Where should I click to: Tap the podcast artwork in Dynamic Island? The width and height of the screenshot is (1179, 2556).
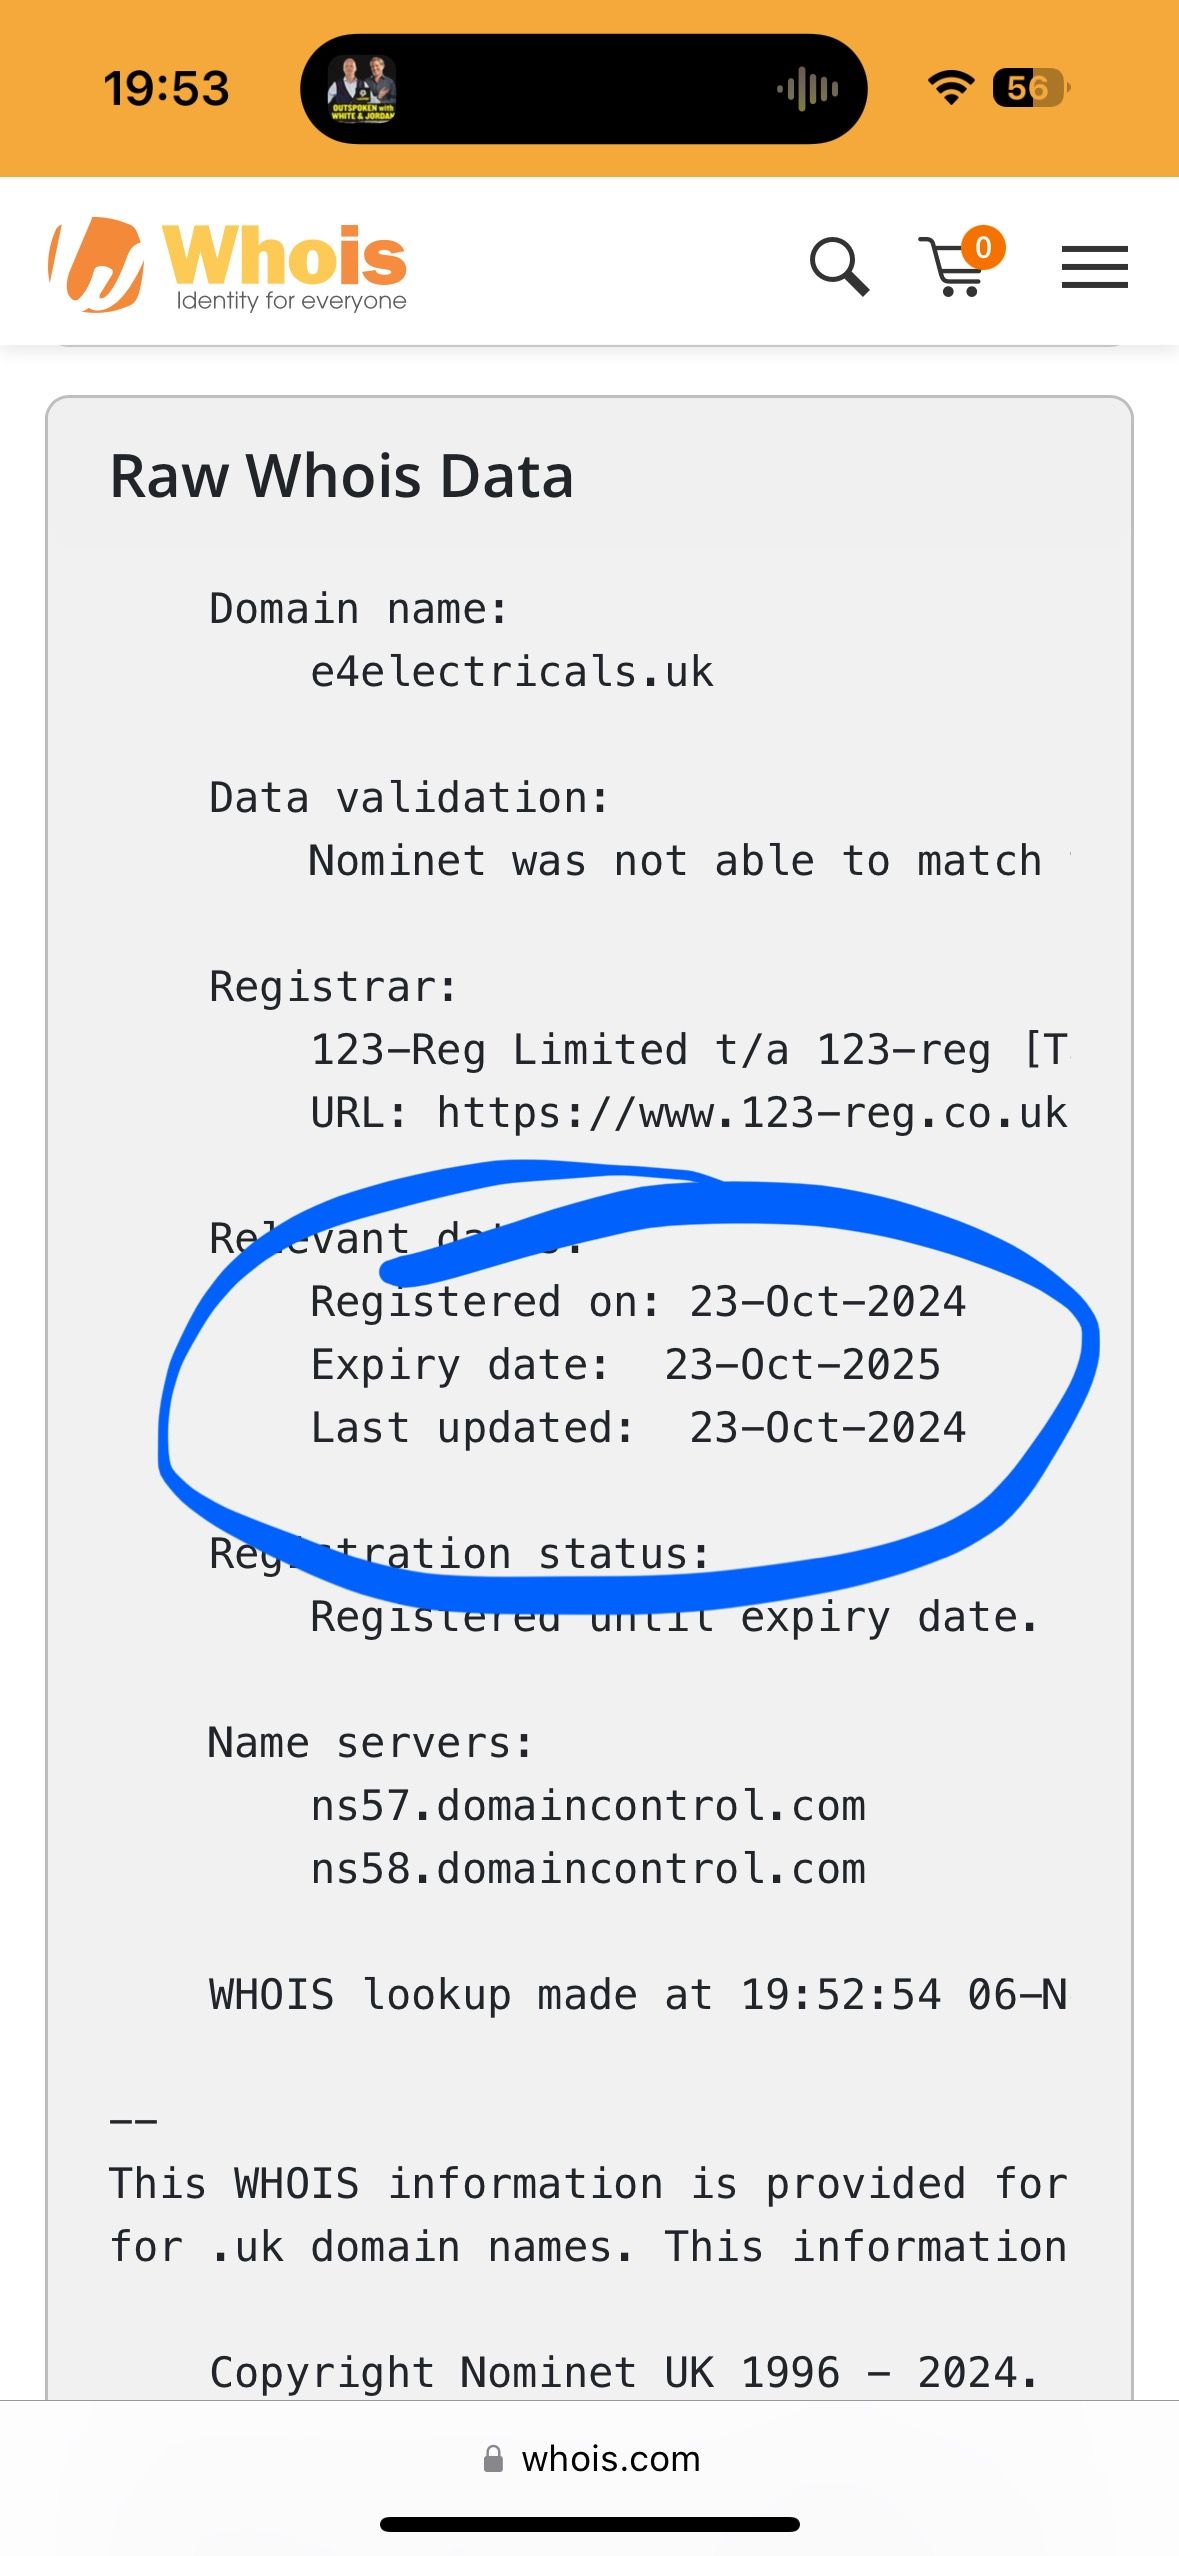[362, 89]
